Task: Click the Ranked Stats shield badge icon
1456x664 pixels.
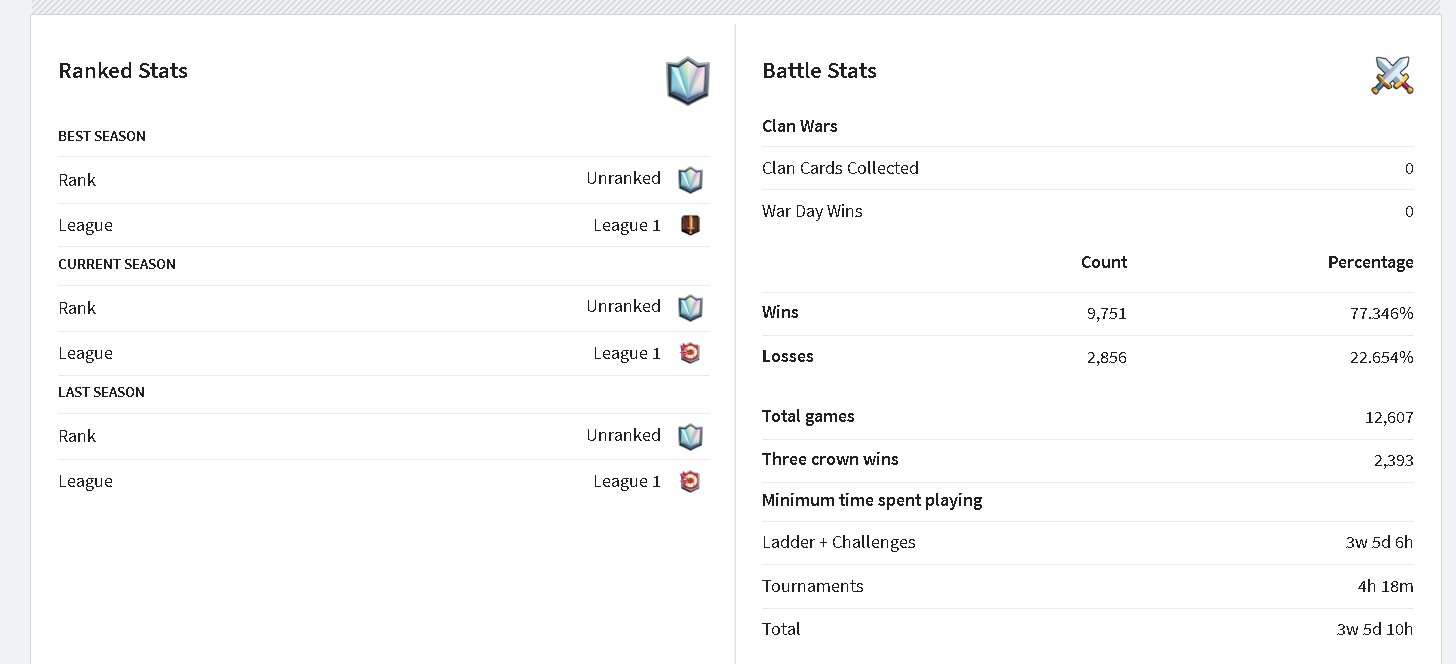Action: pos(688,80)
